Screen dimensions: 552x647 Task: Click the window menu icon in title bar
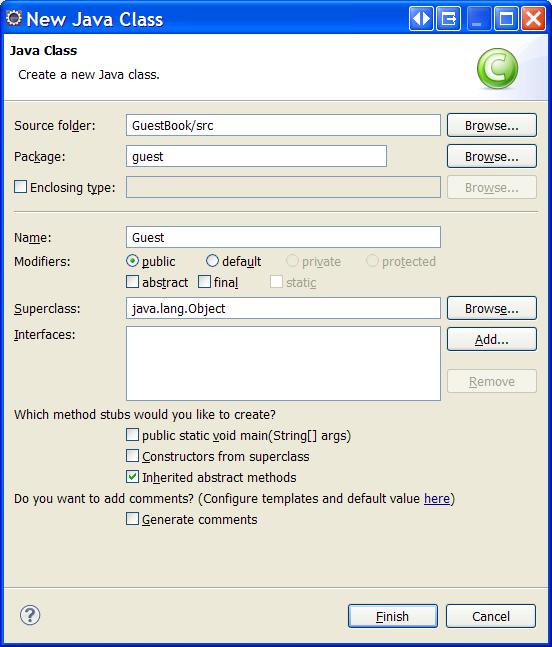tap(448, 19)
